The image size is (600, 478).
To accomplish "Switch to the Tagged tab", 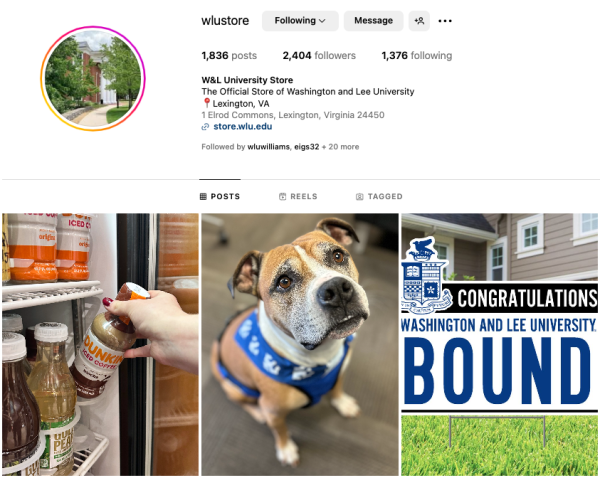I will pyautogui.click(x=379, y=196).
